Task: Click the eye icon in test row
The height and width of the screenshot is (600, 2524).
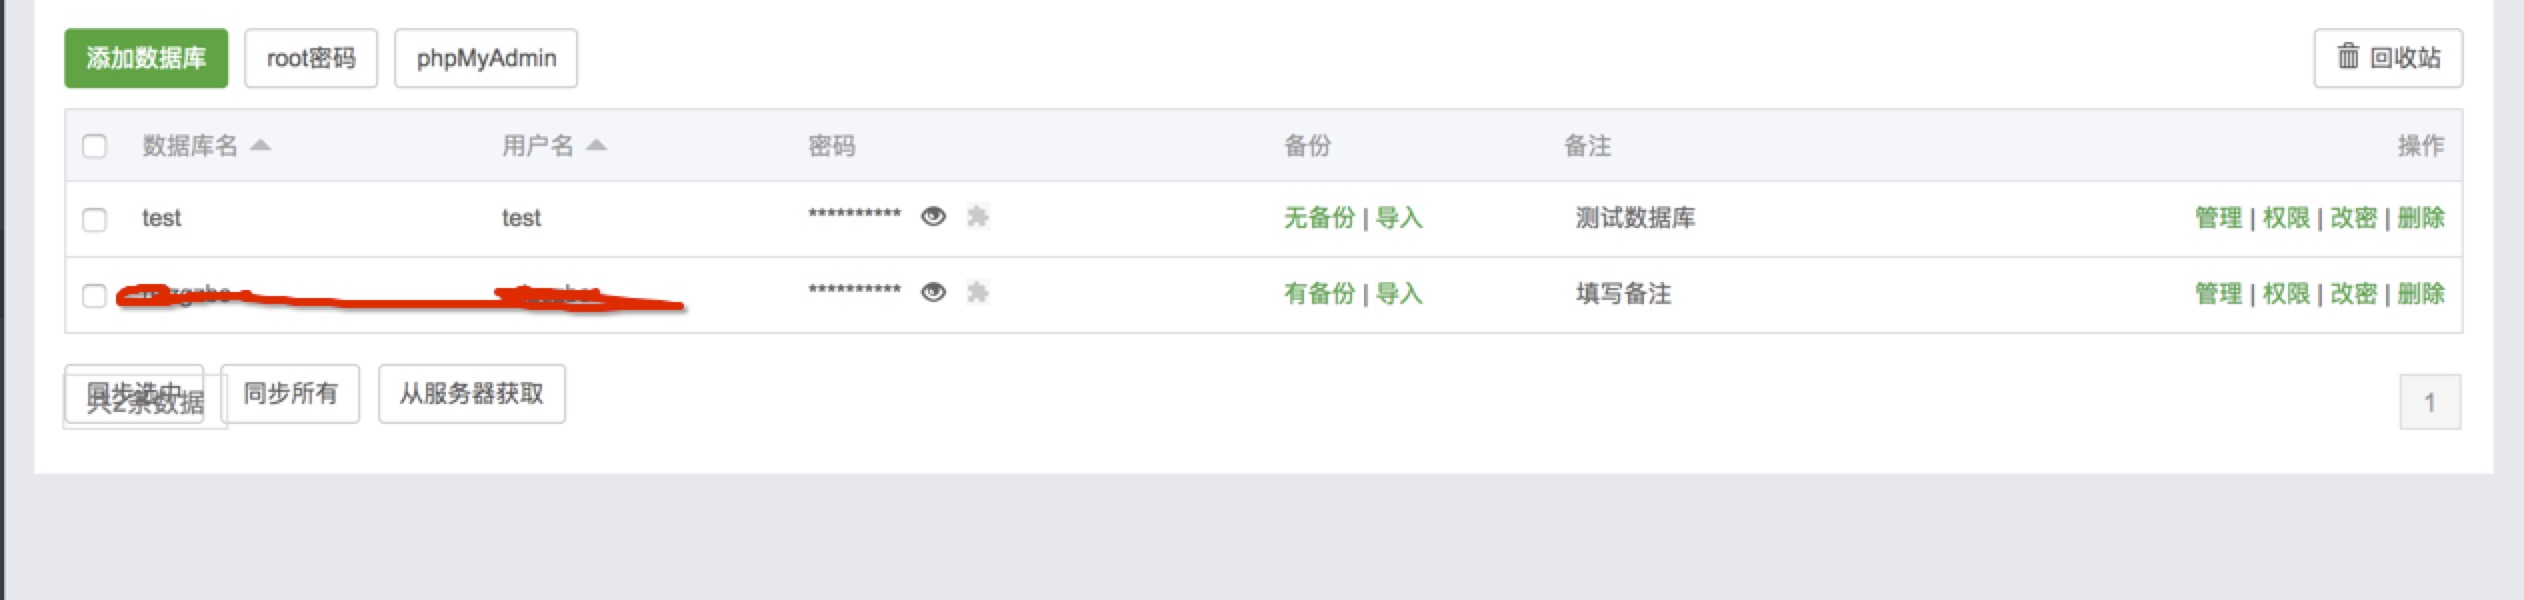Action: click(933, 217)
